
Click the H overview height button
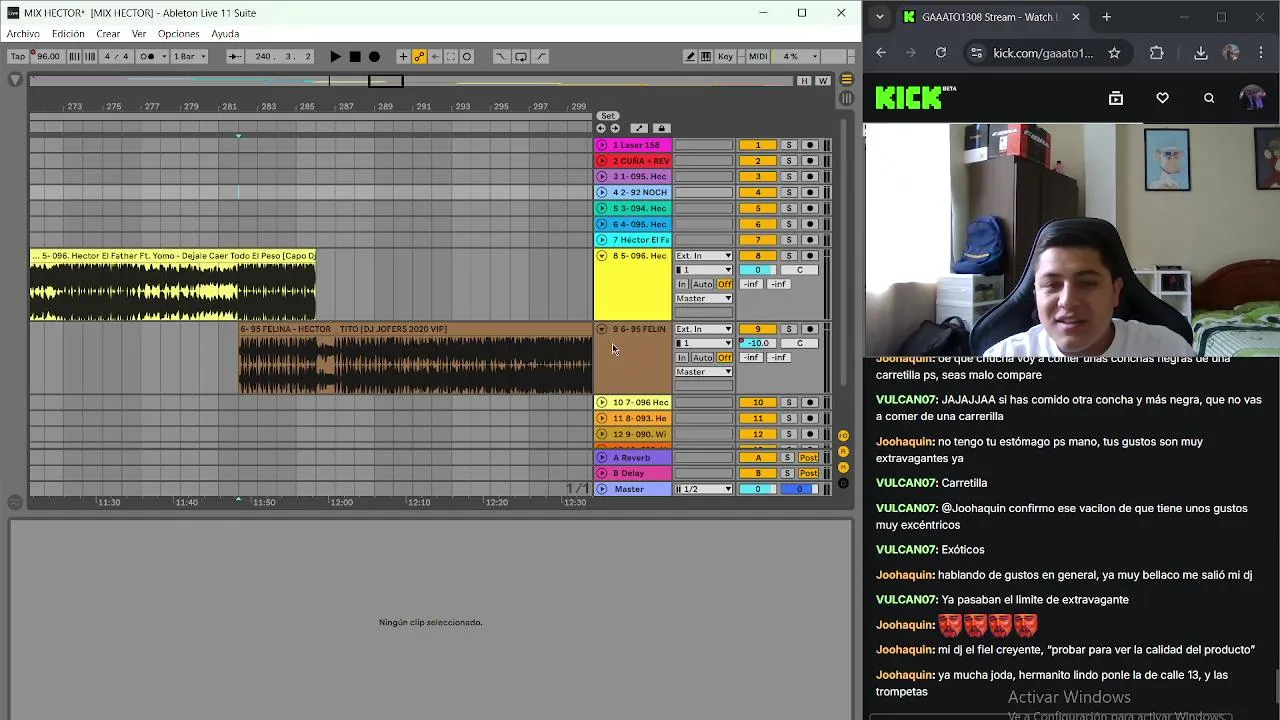pos(804,81)
